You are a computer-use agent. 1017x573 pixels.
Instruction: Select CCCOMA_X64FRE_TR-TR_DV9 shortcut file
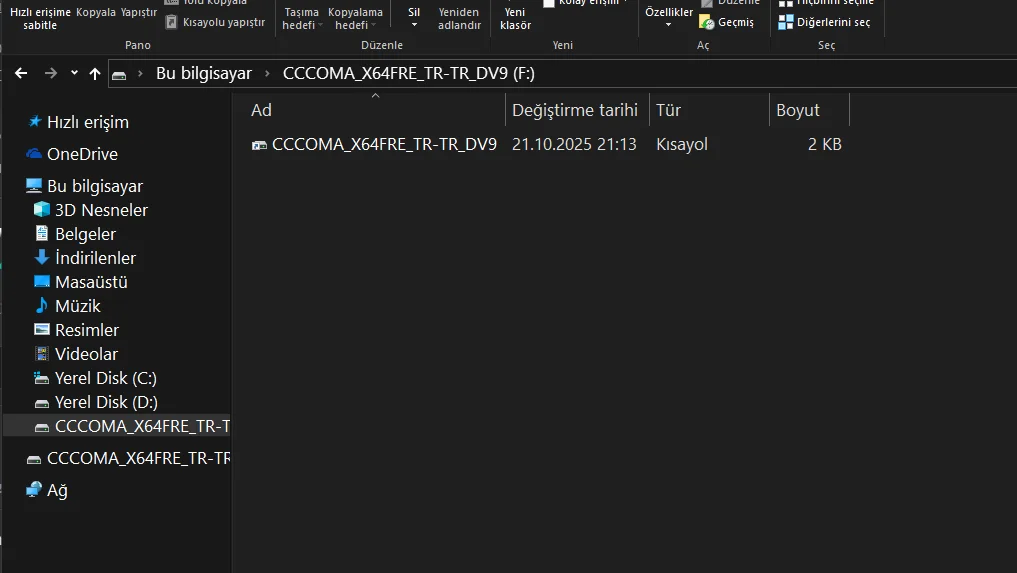point(384,144)
